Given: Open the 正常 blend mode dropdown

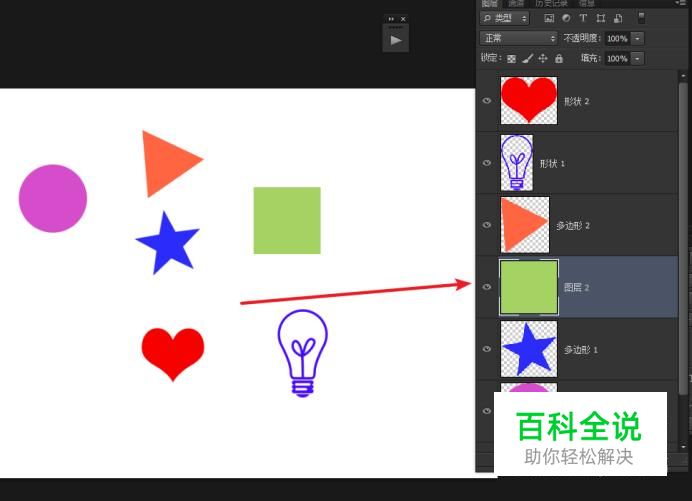Looking at the screenshot, I should pos(519,38).
